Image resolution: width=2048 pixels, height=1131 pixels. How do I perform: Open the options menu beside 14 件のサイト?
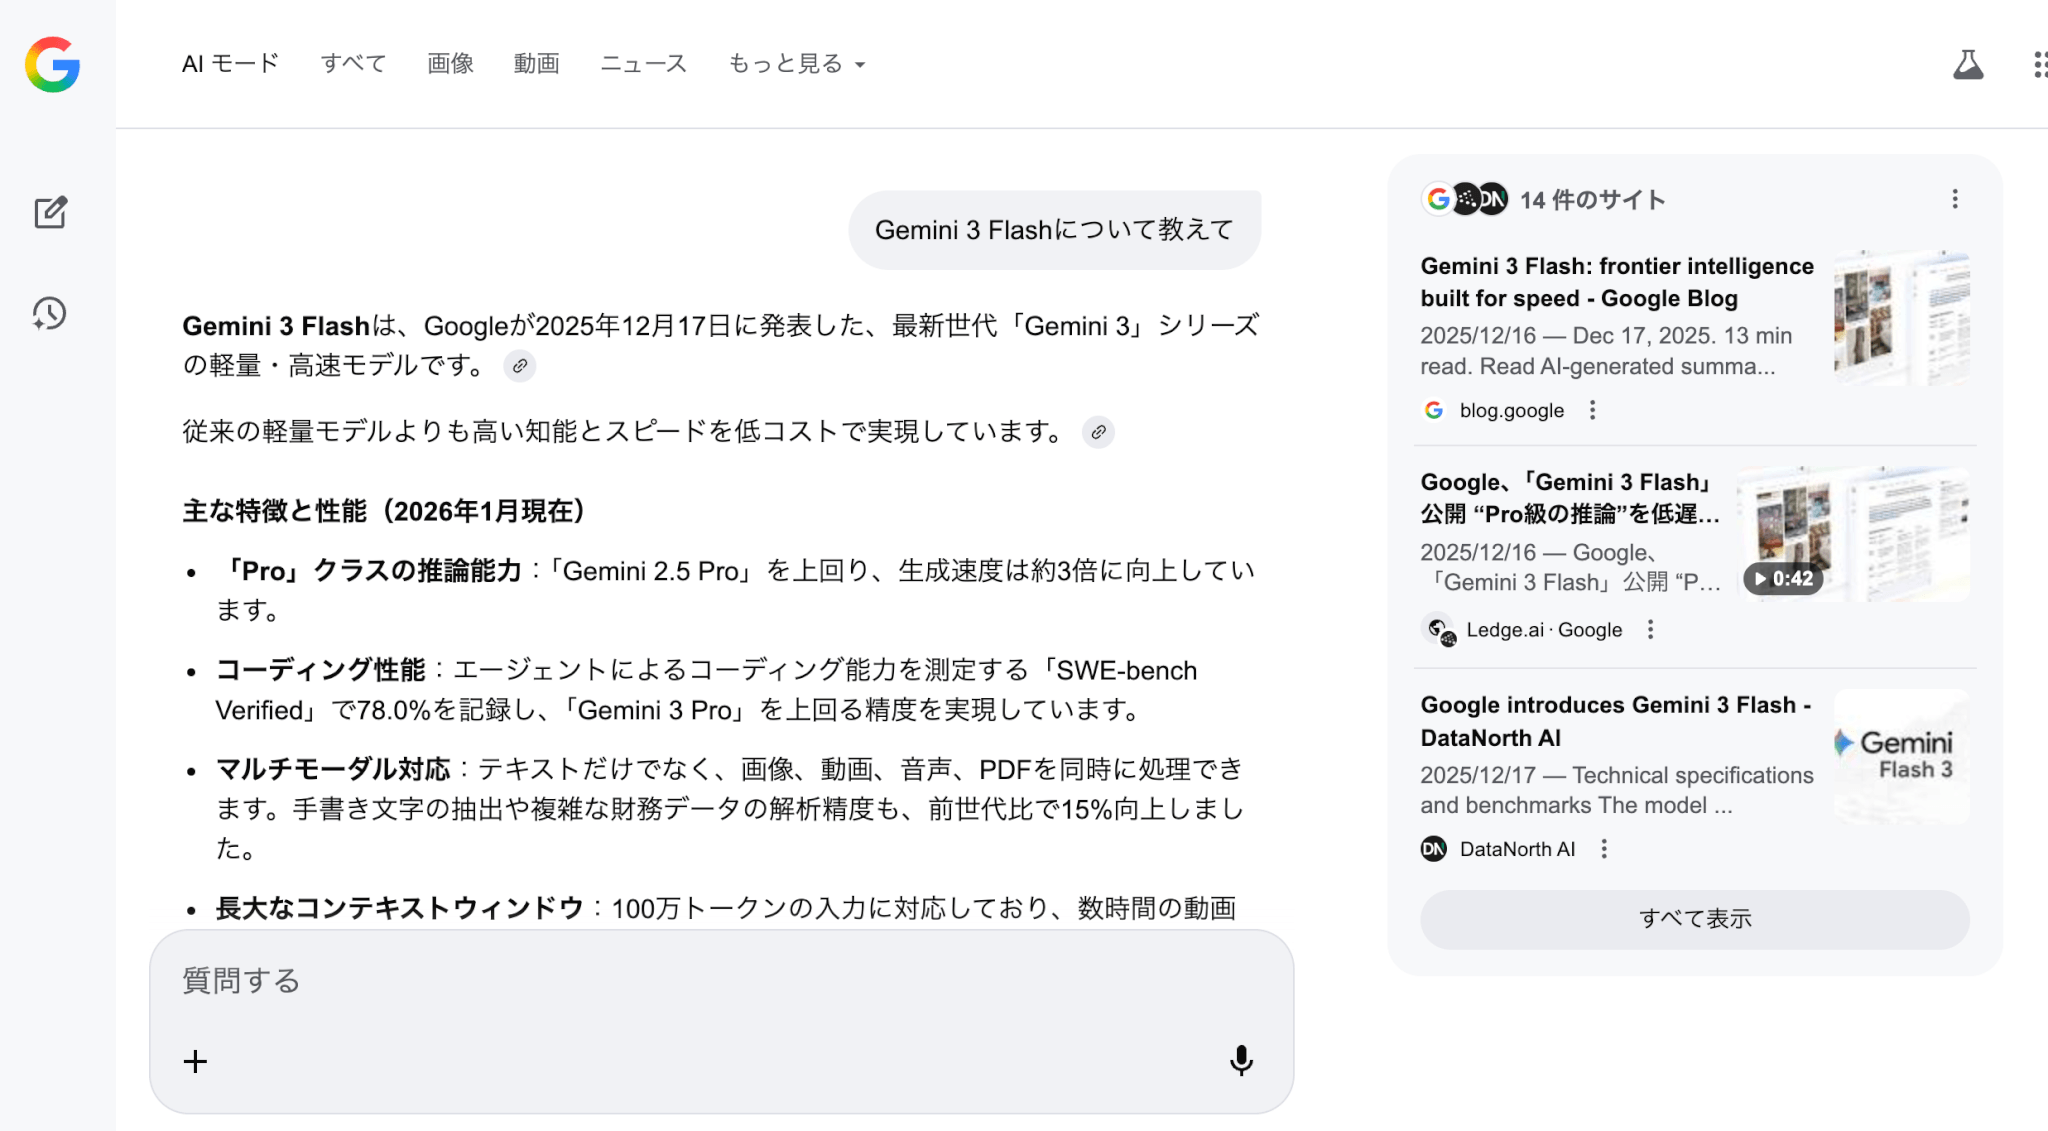tap(1954, 199)
